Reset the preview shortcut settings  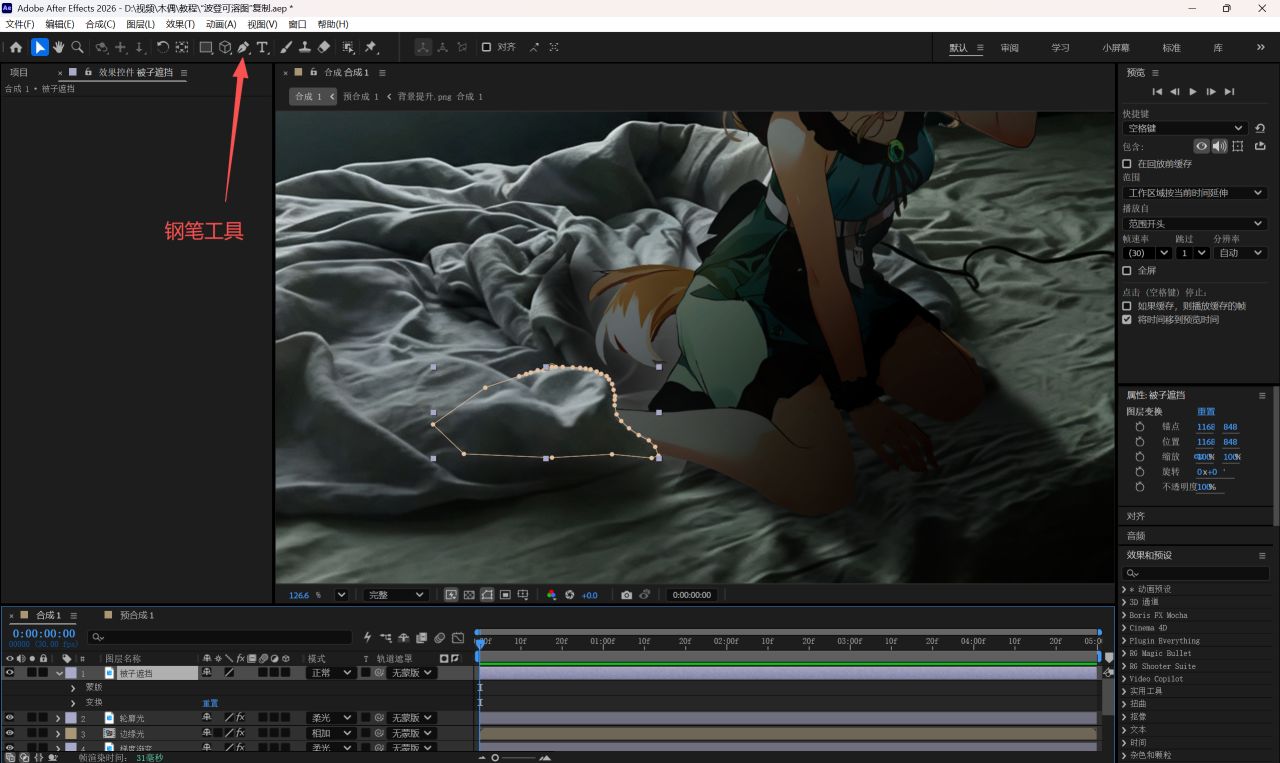point(1259,128)
